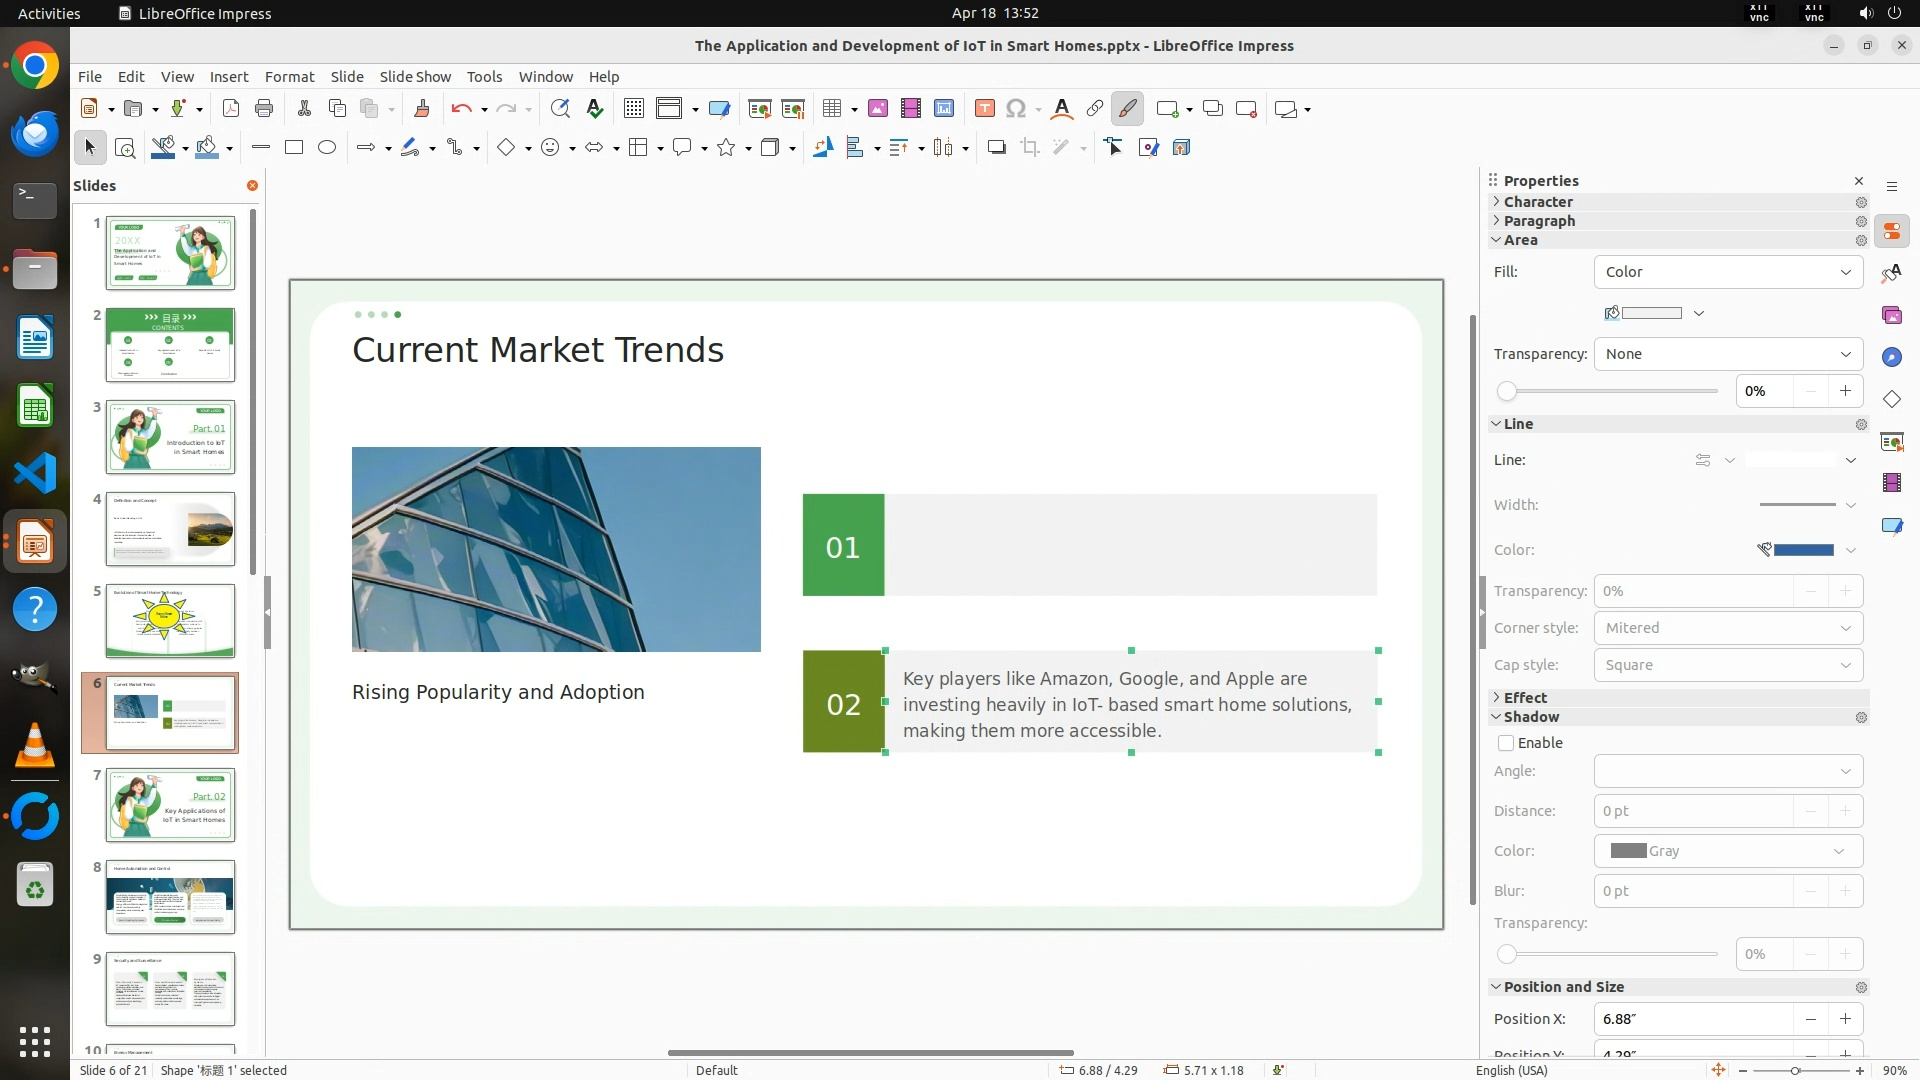Increase Position X with plus button
This screenshot has height=1080, width=1920.
(1845, 1019)
